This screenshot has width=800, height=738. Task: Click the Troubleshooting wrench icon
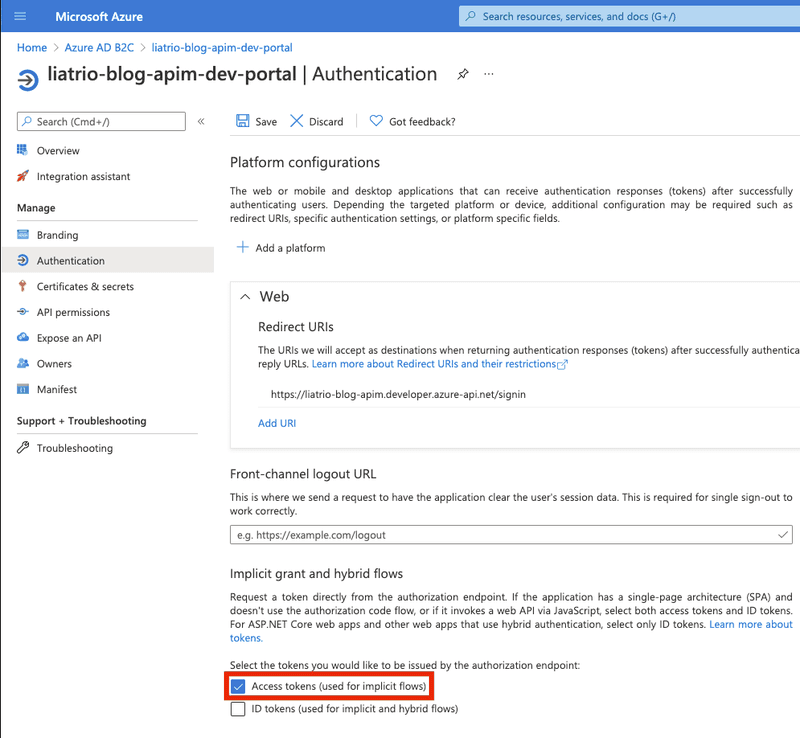[x=23, y=448]
